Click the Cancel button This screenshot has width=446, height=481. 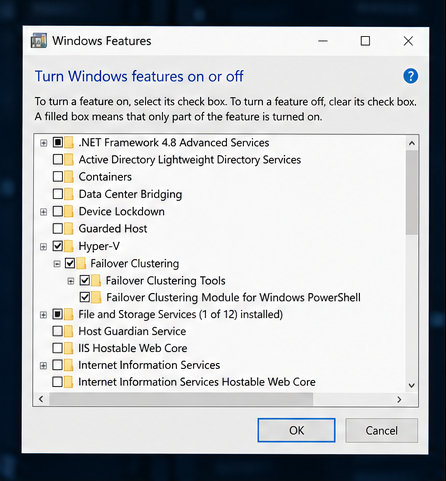pos(381,430)
